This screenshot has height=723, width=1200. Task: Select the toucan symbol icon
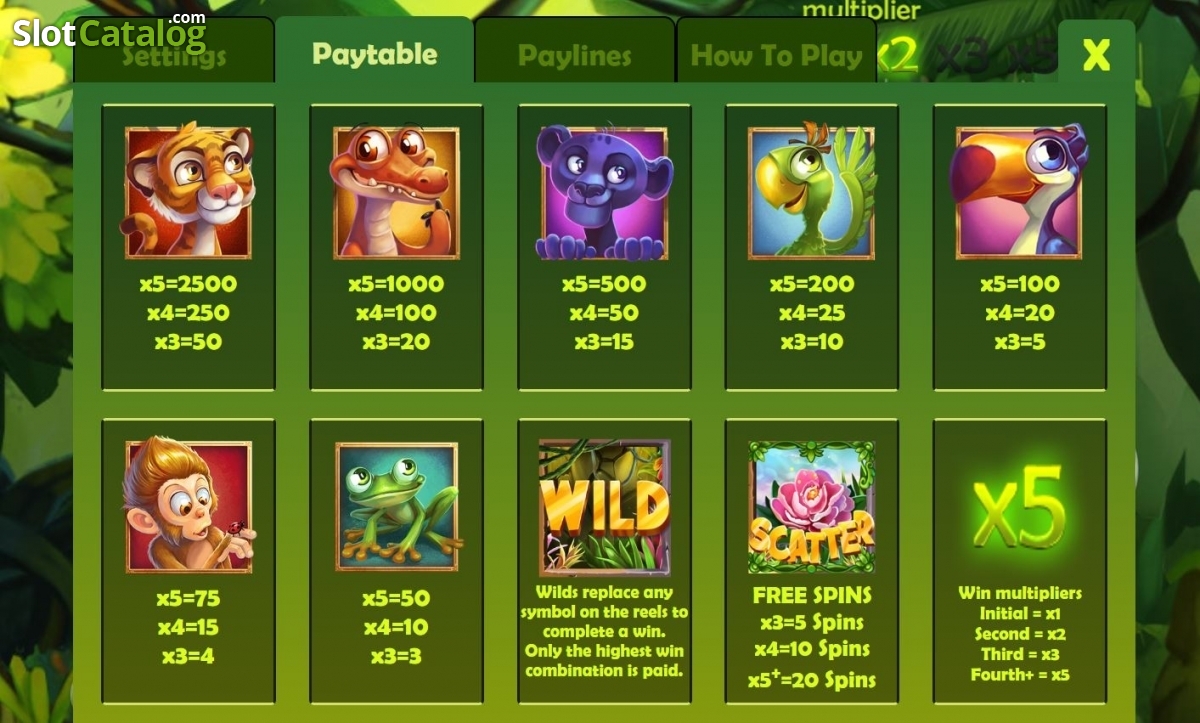[1019, 192]
